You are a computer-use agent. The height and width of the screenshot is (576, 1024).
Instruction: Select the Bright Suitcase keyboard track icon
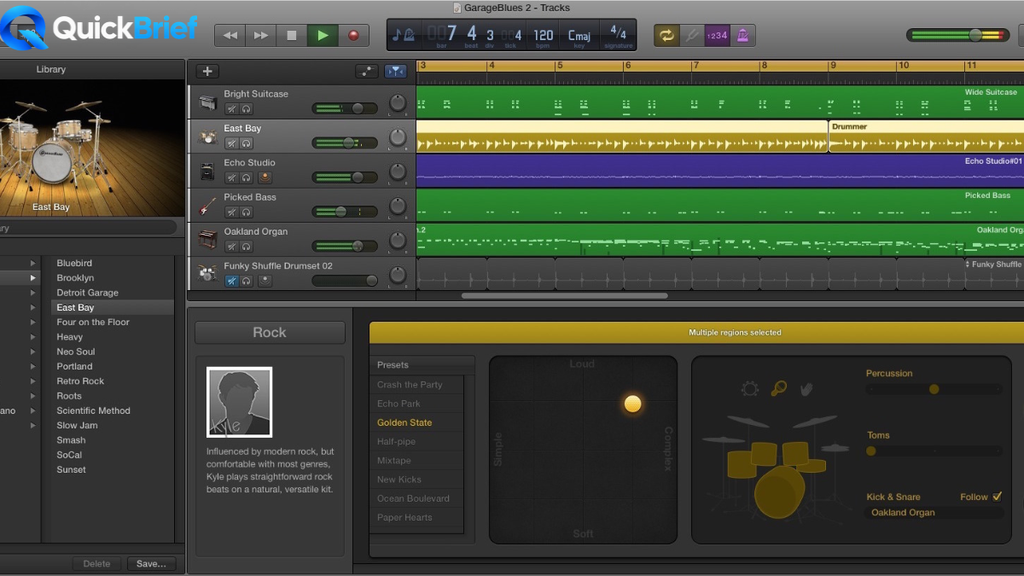point(208,103)
